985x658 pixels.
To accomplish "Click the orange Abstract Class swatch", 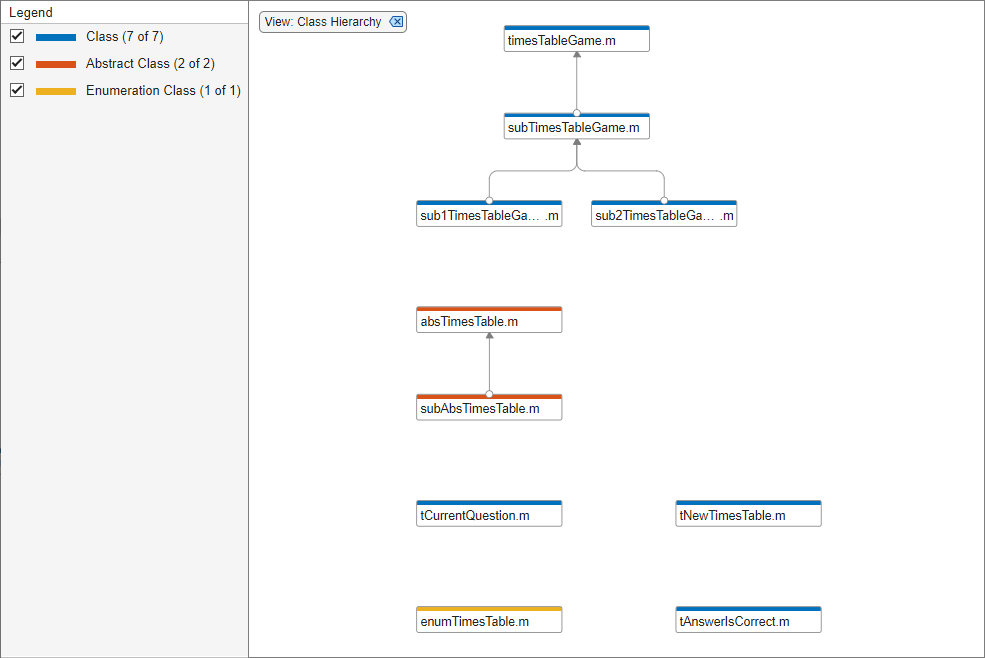I will 56,64.
